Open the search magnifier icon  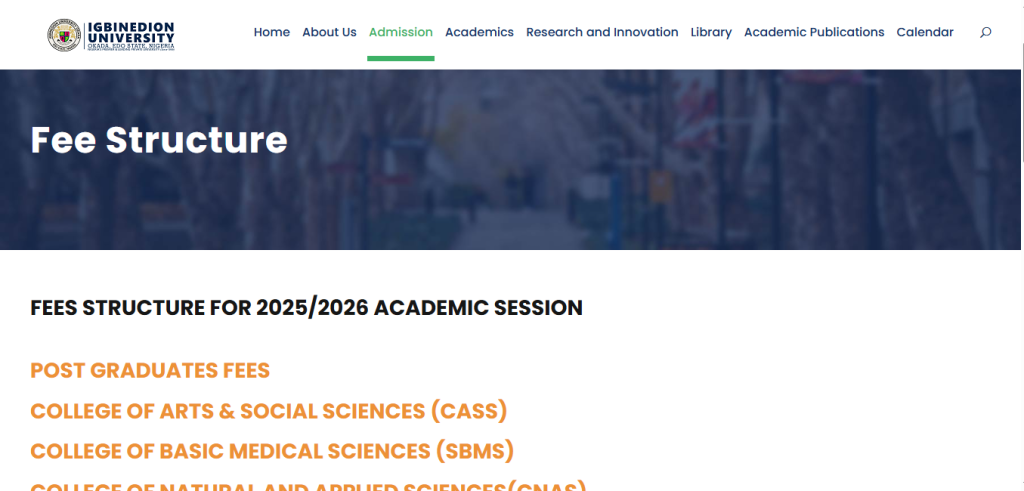pyautogui.click(x=985, y=32)
